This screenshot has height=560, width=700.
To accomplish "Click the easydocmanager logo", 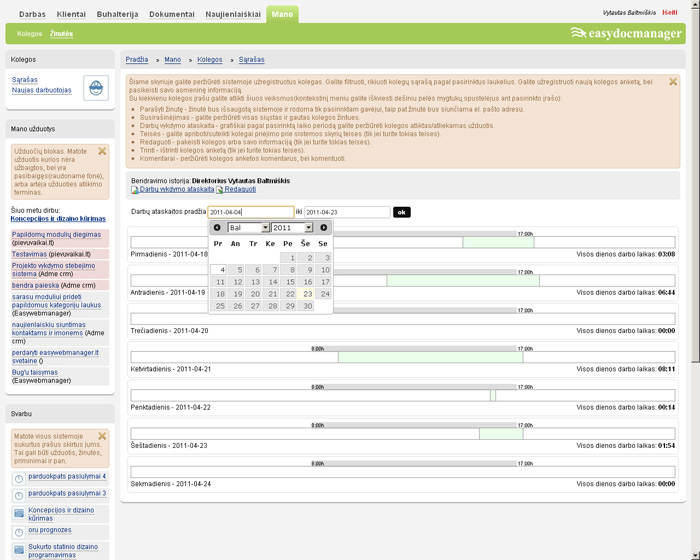I will click(x=626, y=33).
